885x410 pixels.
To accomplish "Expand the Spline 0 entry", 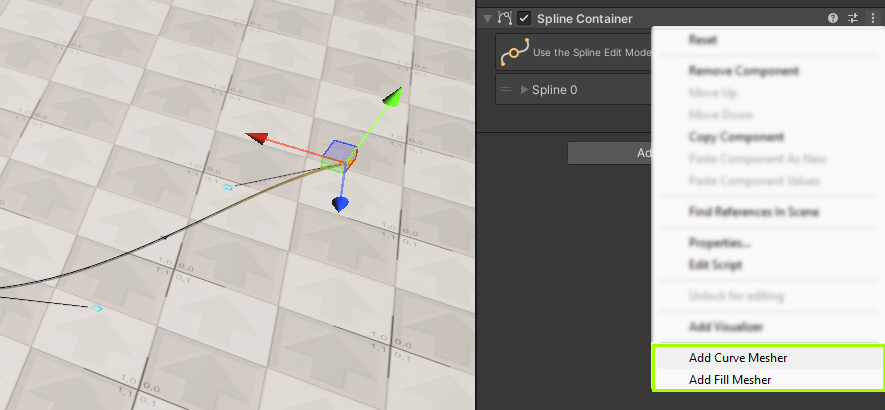I will (x=524, y=90).
